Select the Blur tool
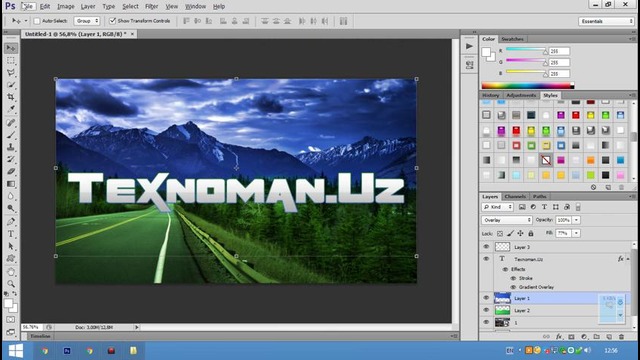The image size is (640, 360). pos(11,196)
